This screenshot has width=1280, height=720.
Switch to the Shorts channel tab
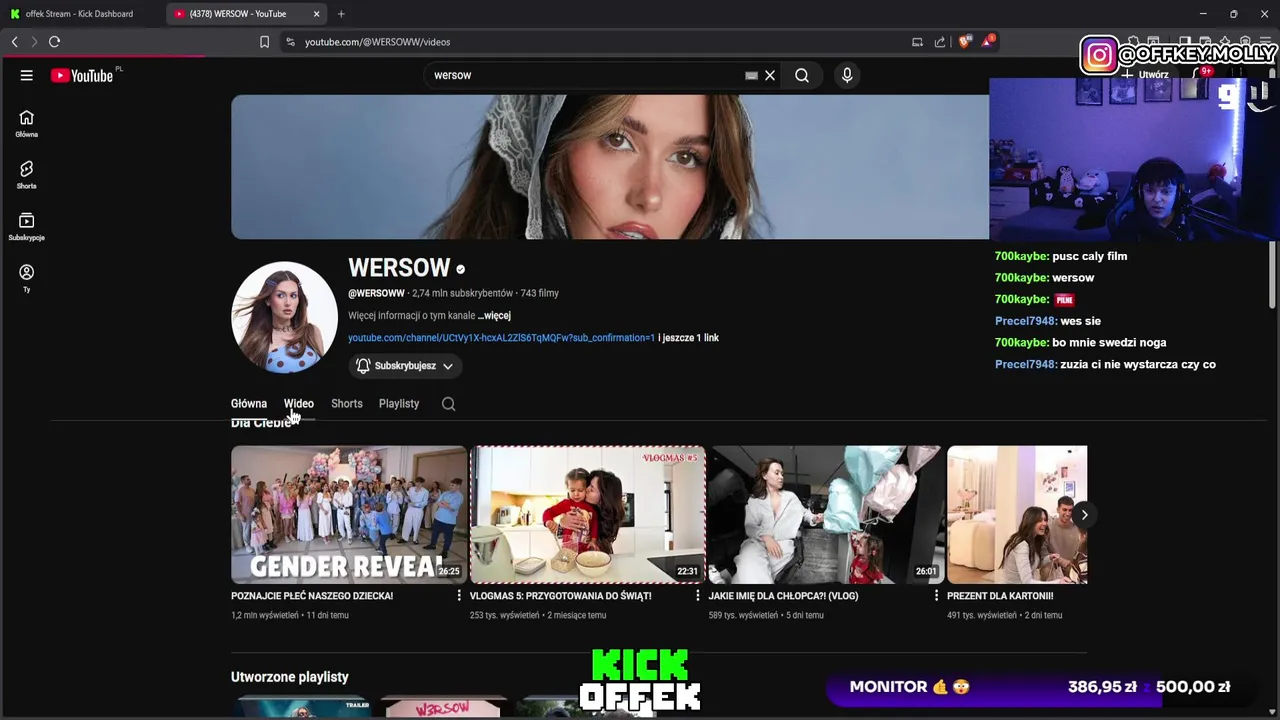click(347, 404)
